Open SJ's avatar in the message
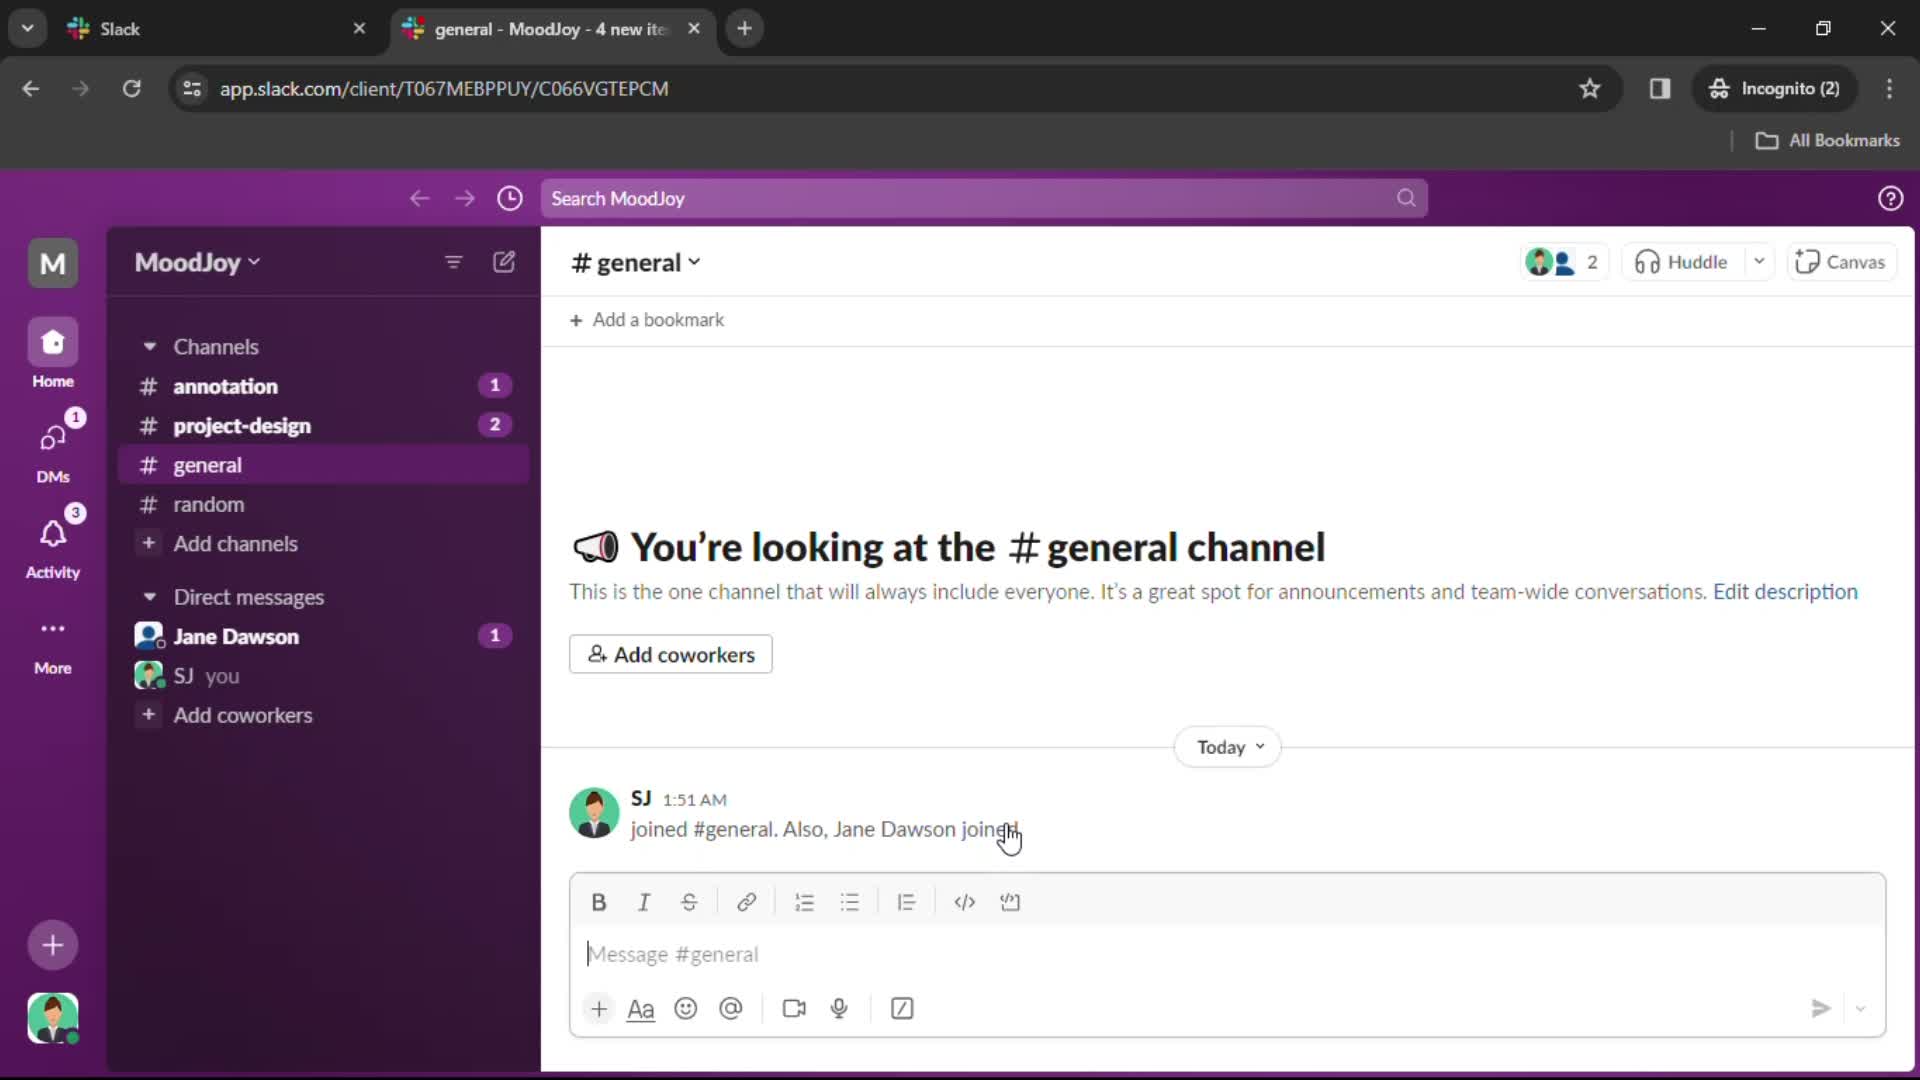 pyautogui.click(x=594, y=812)
